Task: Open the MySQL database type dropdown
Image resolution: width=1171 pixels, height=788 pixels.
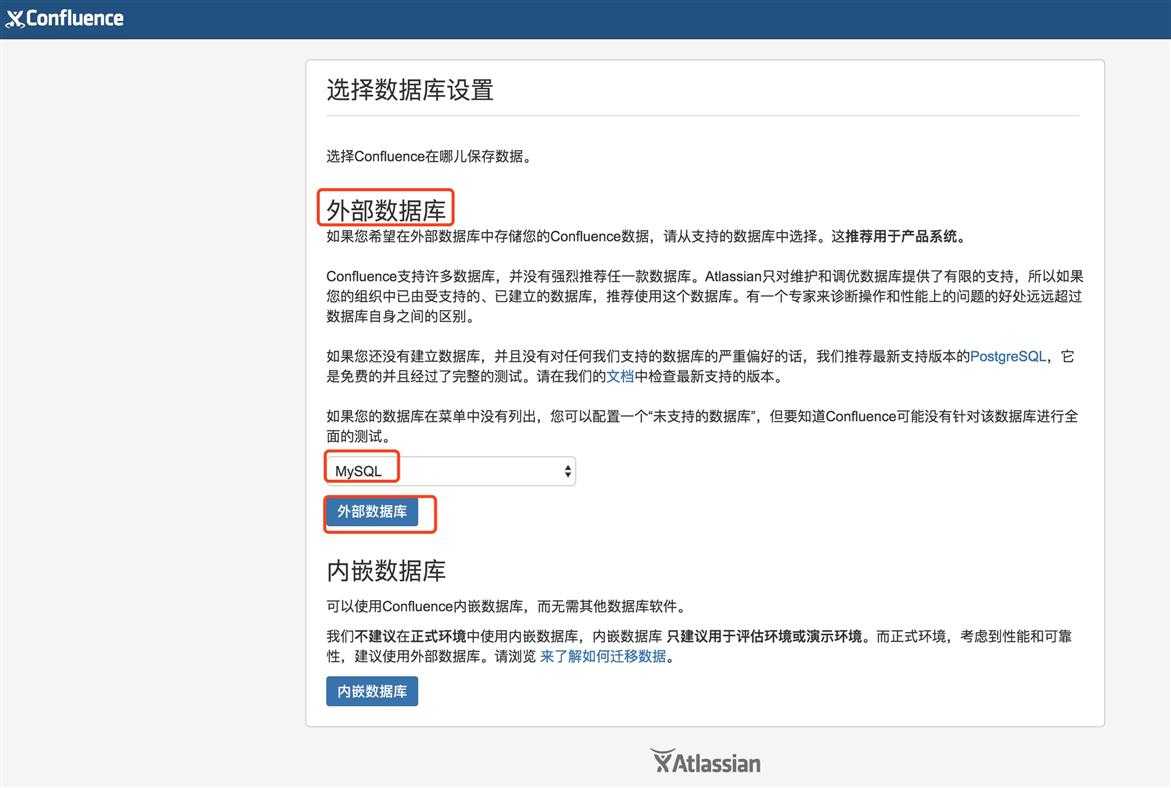Action: 450,471
